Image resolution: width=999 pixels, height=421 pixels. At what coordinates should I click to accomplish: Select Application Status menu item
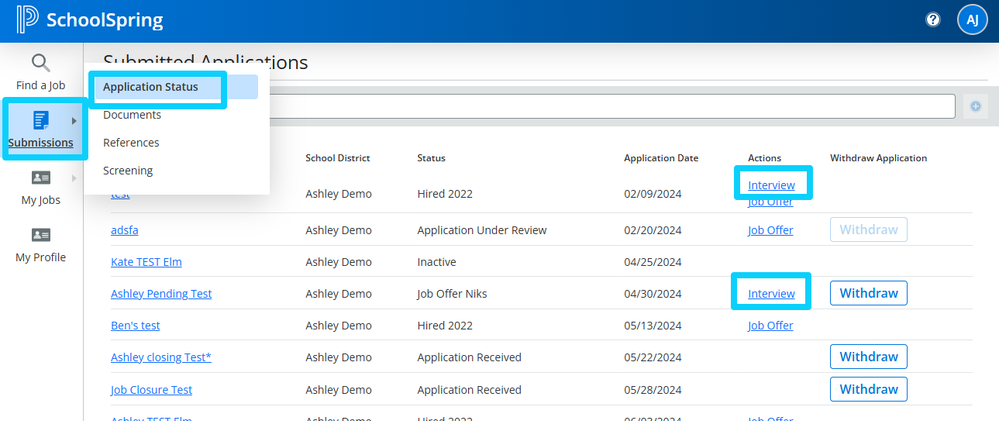pos(151,87)
